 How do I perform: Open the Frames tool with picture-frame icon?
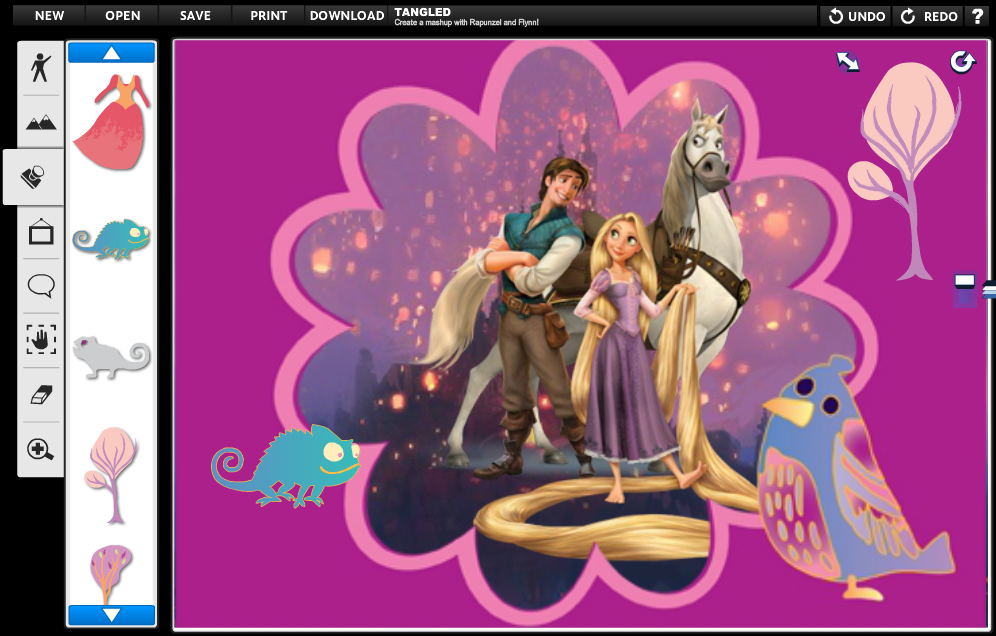tap(41, 231)
